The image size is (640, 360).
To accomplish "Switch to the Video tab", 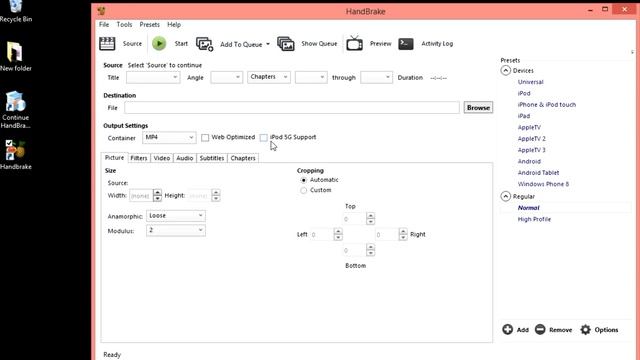I will [162, 158].
